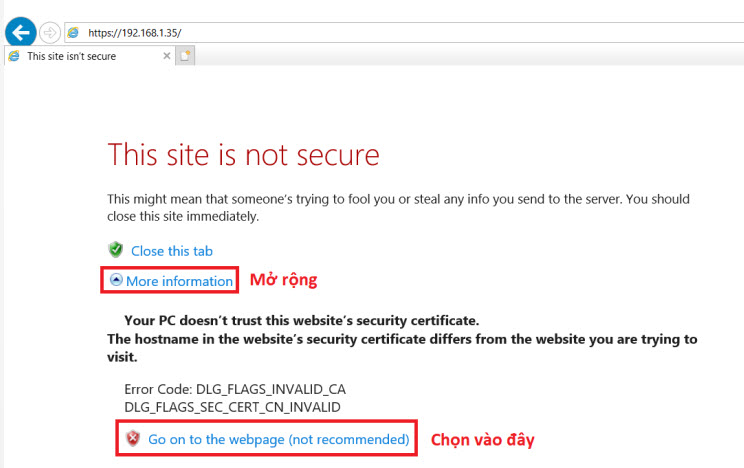Open a new tab with the blank tab button

[185, 56]
